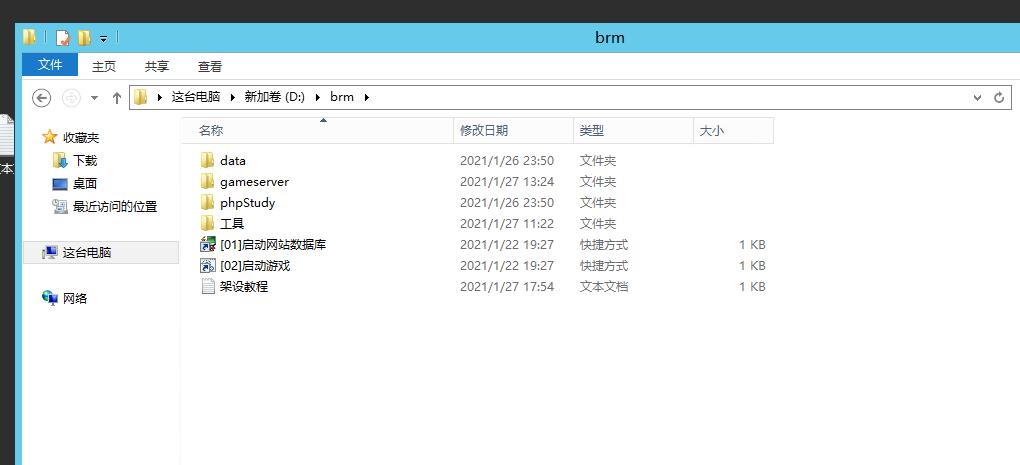This screenshot has width=1020, height=465.
Task: Open the phpStudy folder icon
Action: click(207, 202)
